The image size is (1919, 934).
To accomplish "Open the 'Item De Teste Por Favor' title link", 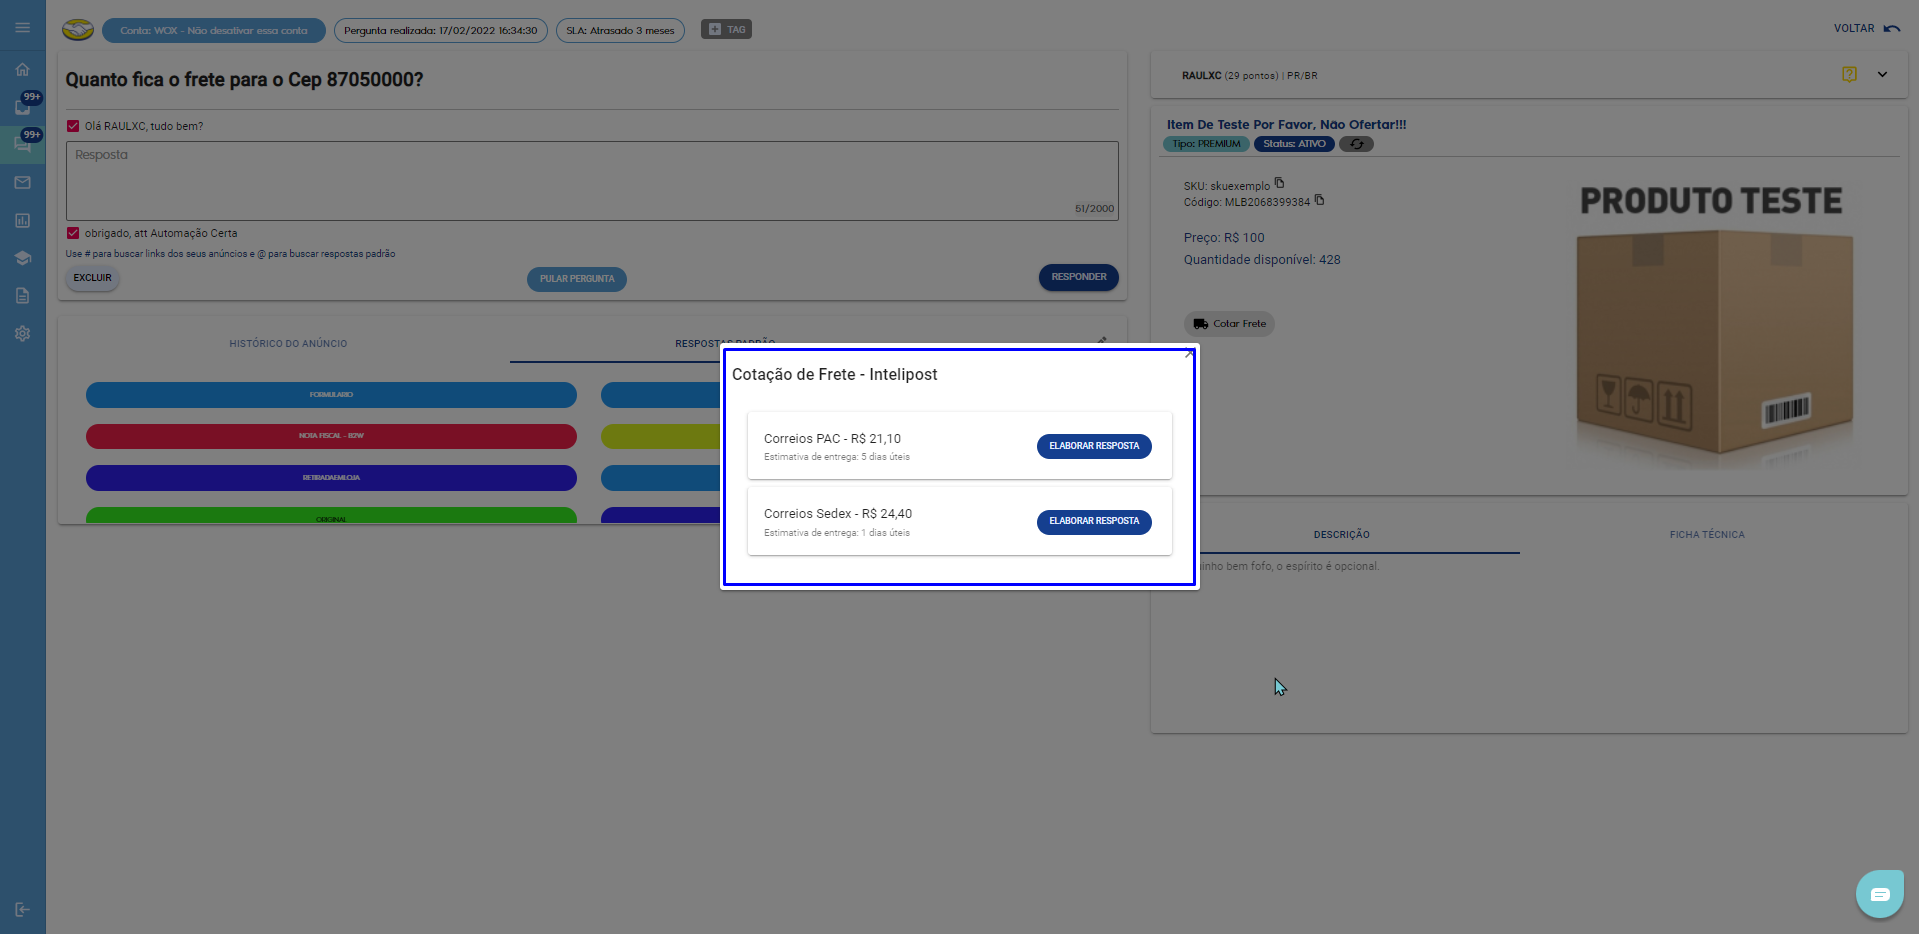I will tap(1286, 125).
